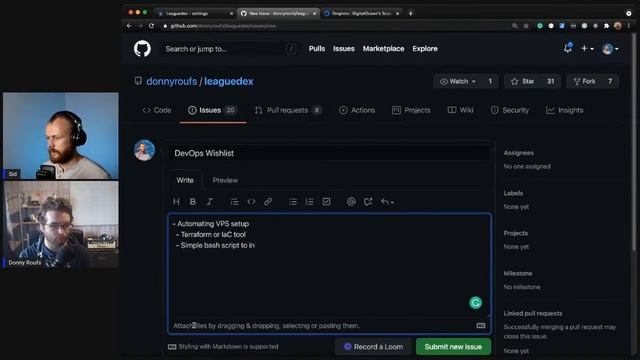This screenshot has width=640, height=360.
Task: Add a link with the chain icon
Action: [268, 202]
